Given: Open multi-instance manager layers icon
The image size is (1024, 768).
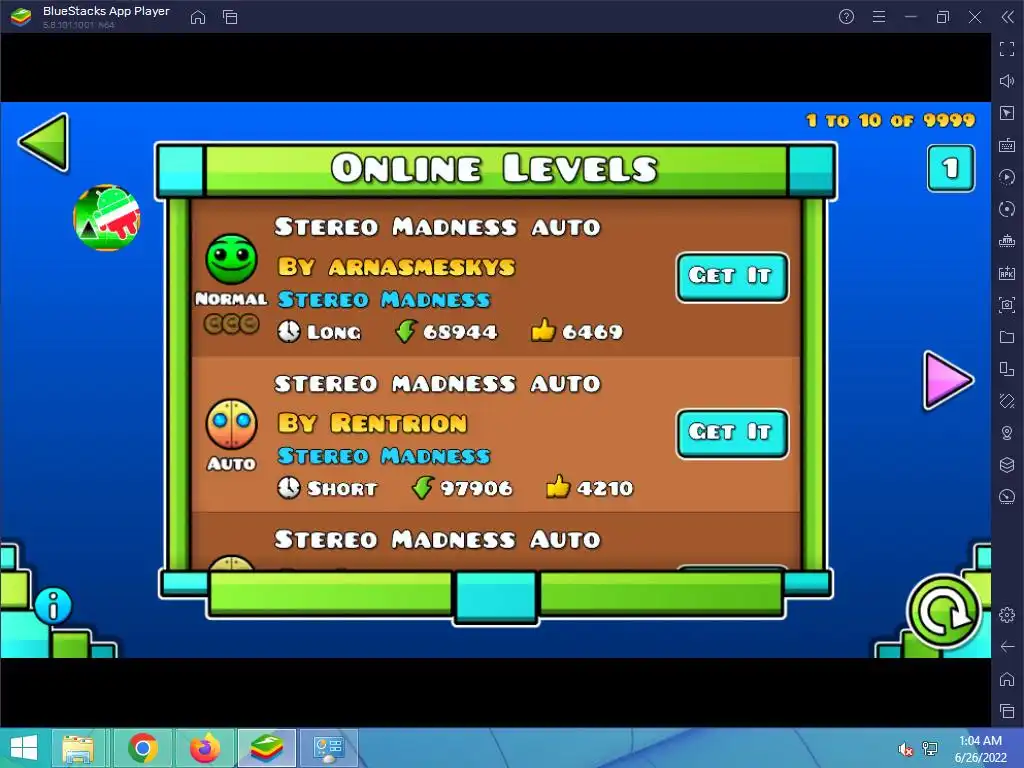Looking at the screenshot, I should 1007,465.
